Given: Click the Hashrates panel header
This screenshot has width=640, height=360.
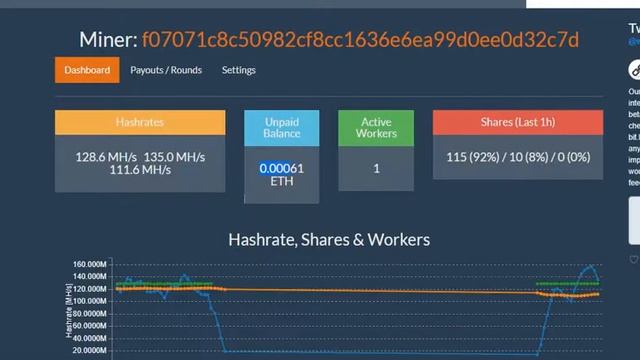Looking at the screenshot, I should (140, 122).
